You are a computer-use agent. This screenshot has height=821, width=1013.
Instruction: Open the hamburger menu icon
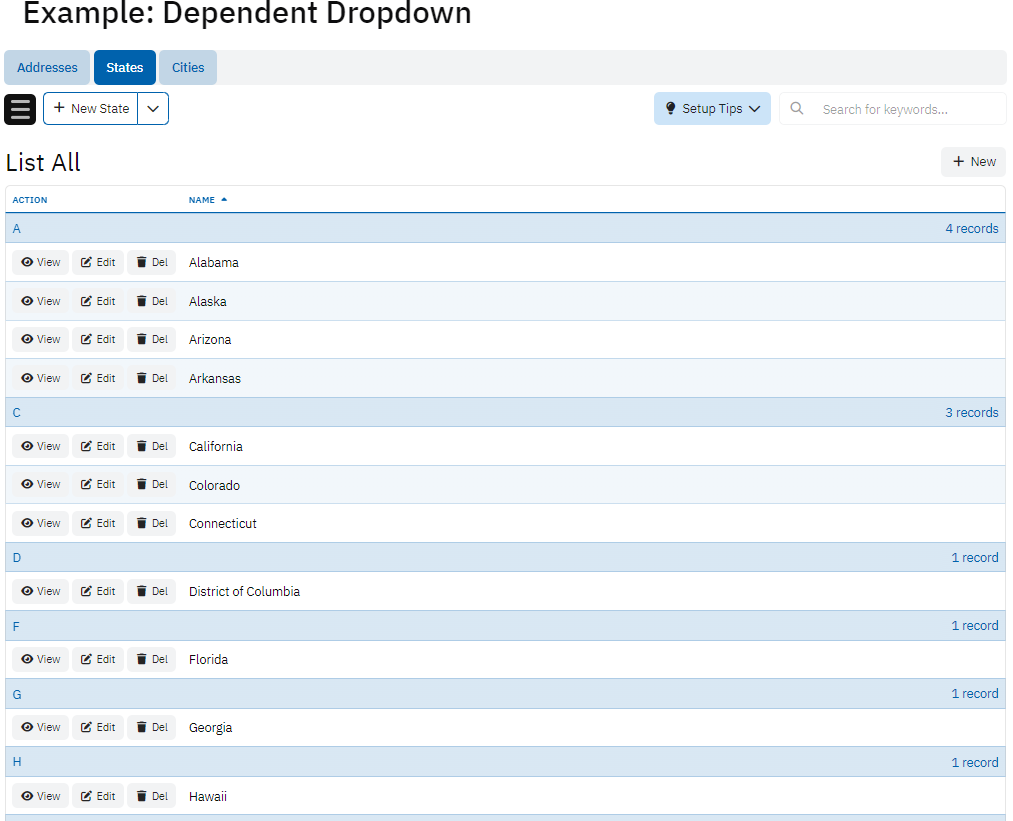point(20,109)
